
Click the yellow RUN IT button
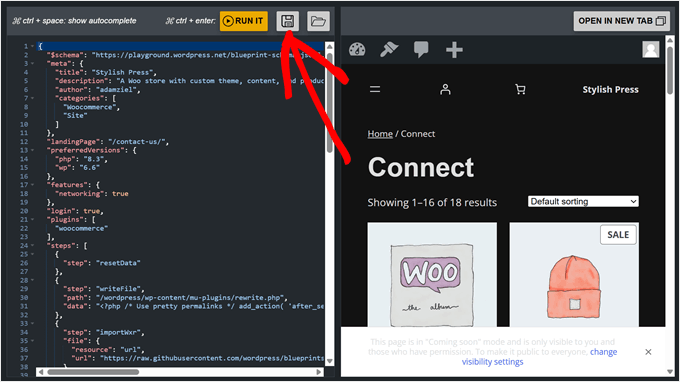(243, 21)
